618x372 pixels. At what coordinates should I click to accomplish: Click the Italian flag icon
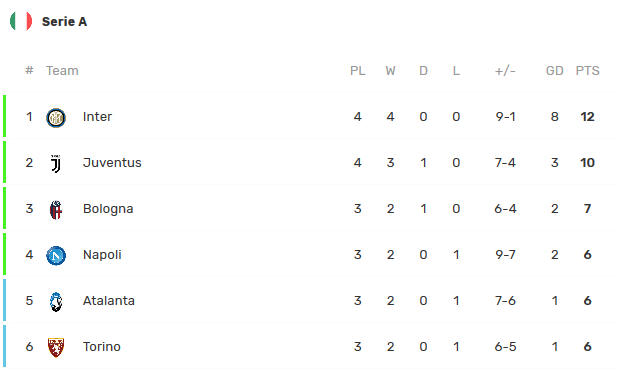point(21,21)
